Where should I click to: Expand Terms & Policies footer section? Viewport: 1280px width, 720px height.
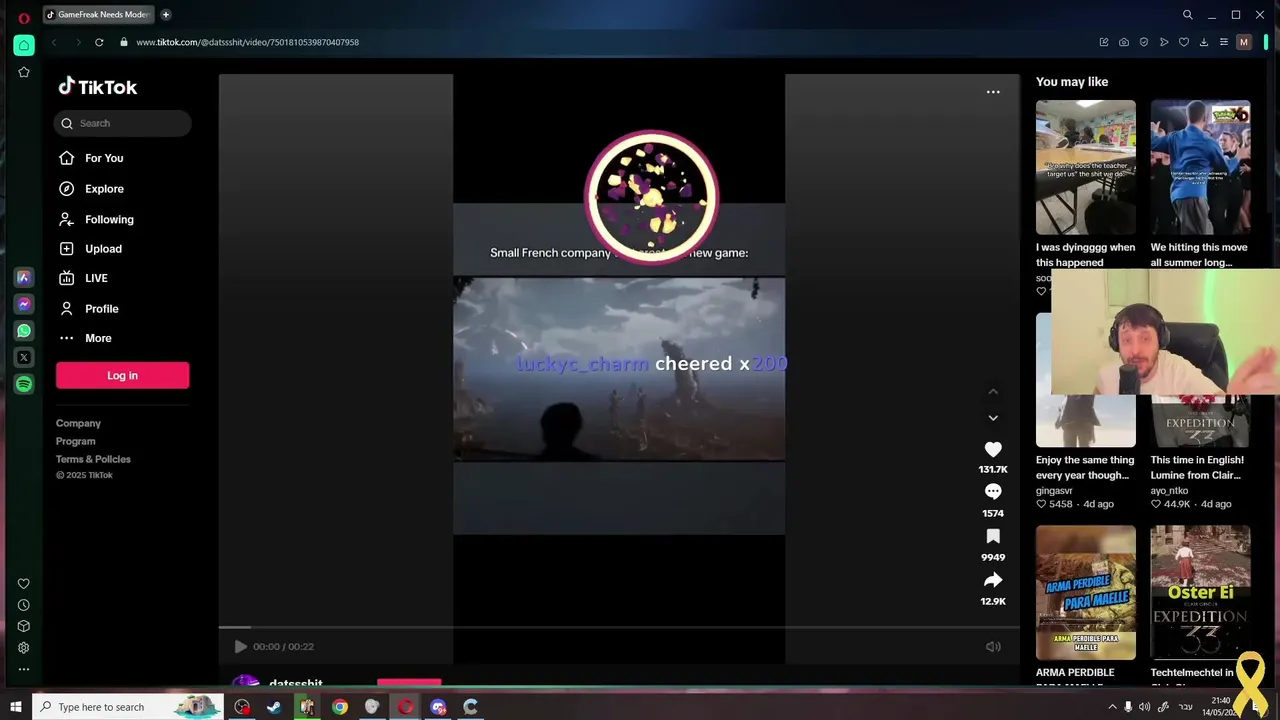93,459
